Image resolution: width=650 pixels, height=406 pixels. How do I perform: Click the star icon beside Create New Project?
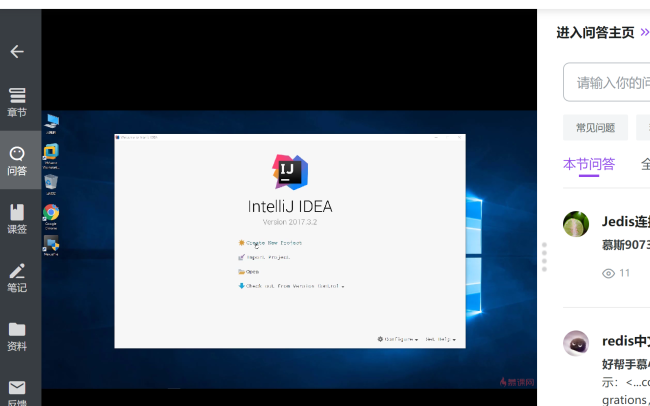(x=241, y=243)
